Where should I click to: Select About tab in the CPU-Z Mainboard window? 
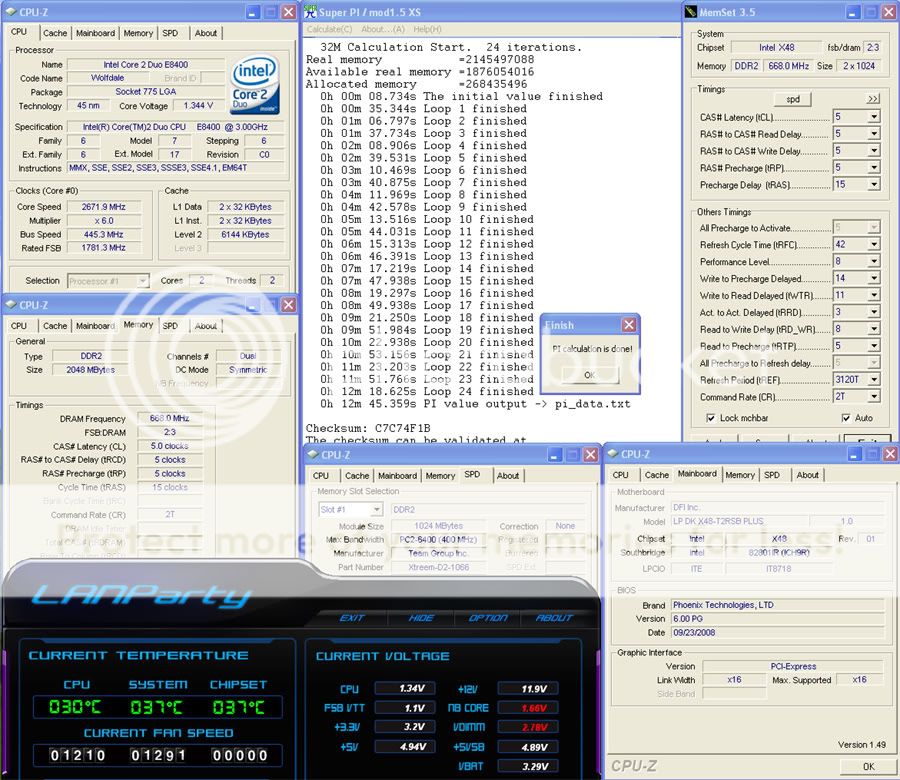(x=807, y=475)
